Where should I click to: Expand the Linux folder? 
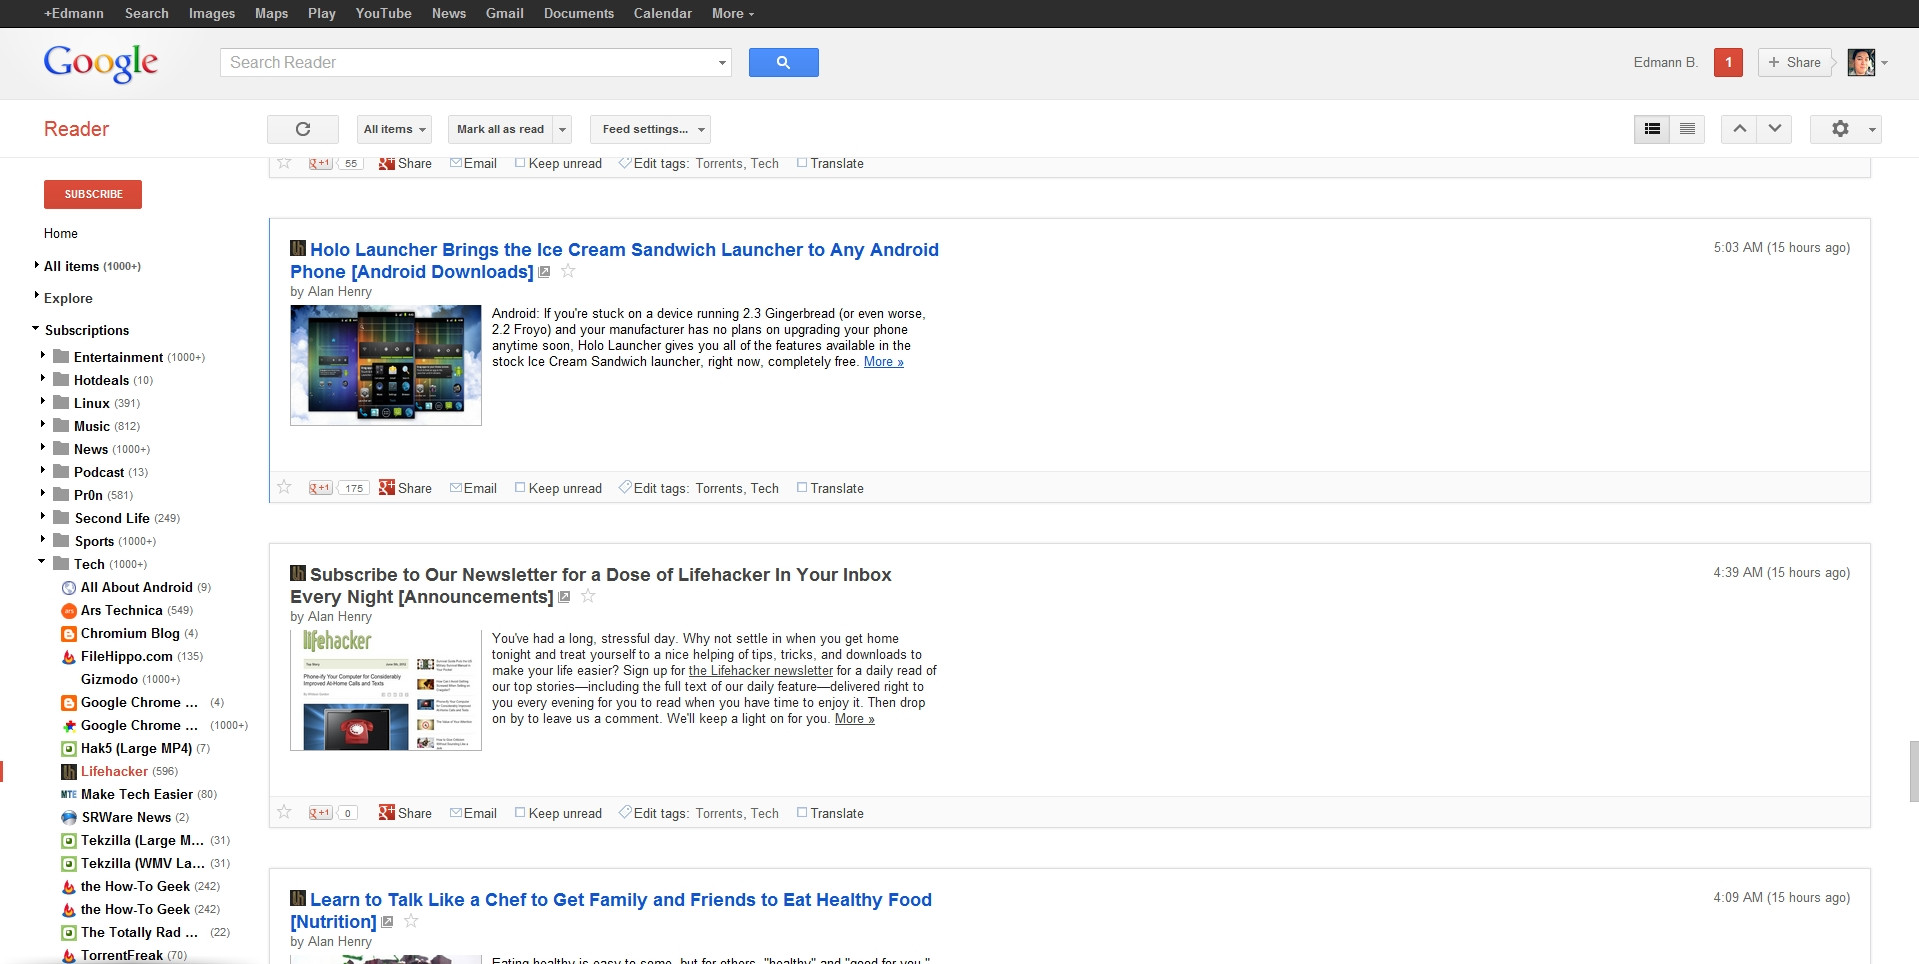(43, 401)
